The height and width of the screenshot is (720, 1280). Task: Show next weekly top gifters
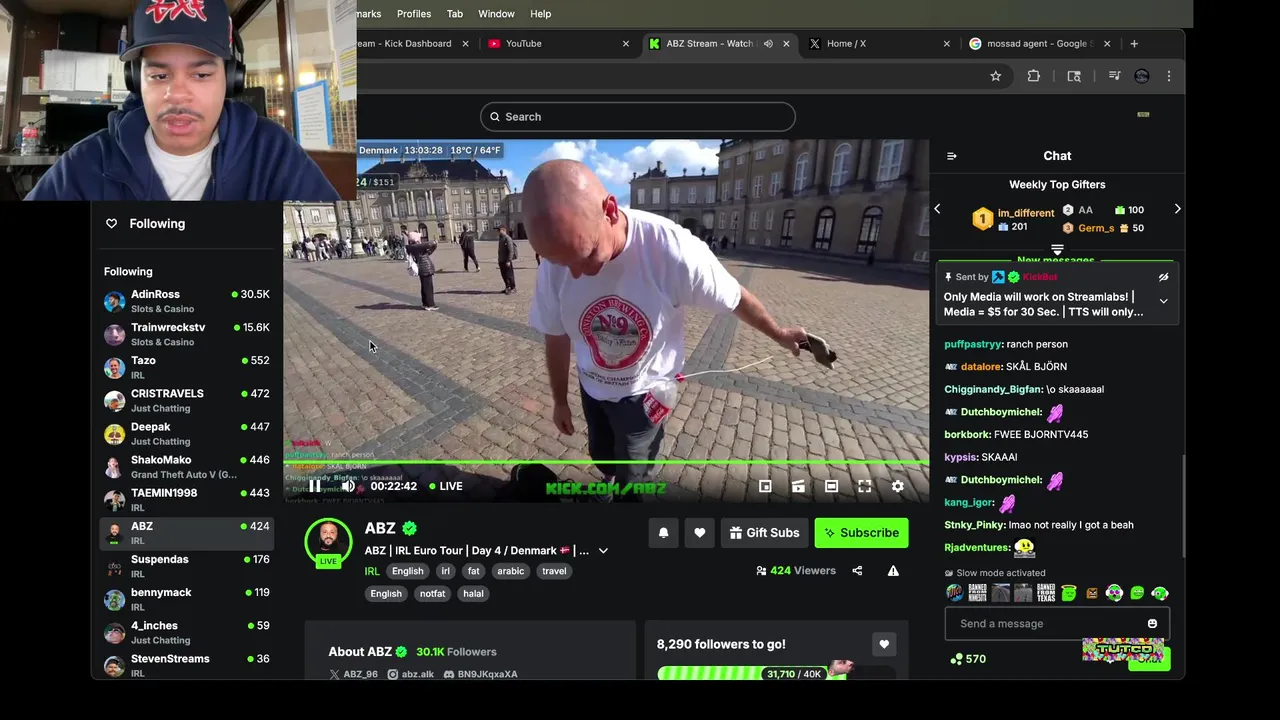(x=1177, y=209)
